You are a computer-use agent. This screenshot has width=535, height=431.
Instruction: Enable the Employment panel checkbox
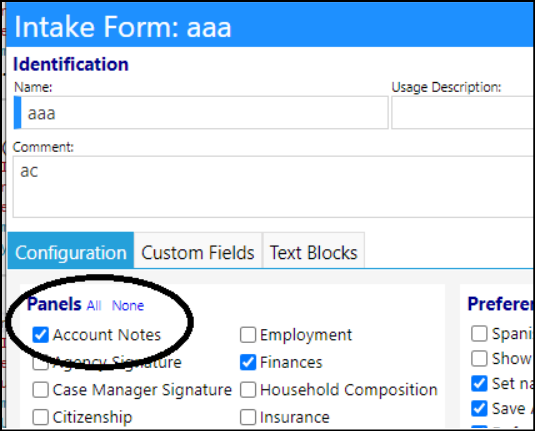click(x=248, y=335)
